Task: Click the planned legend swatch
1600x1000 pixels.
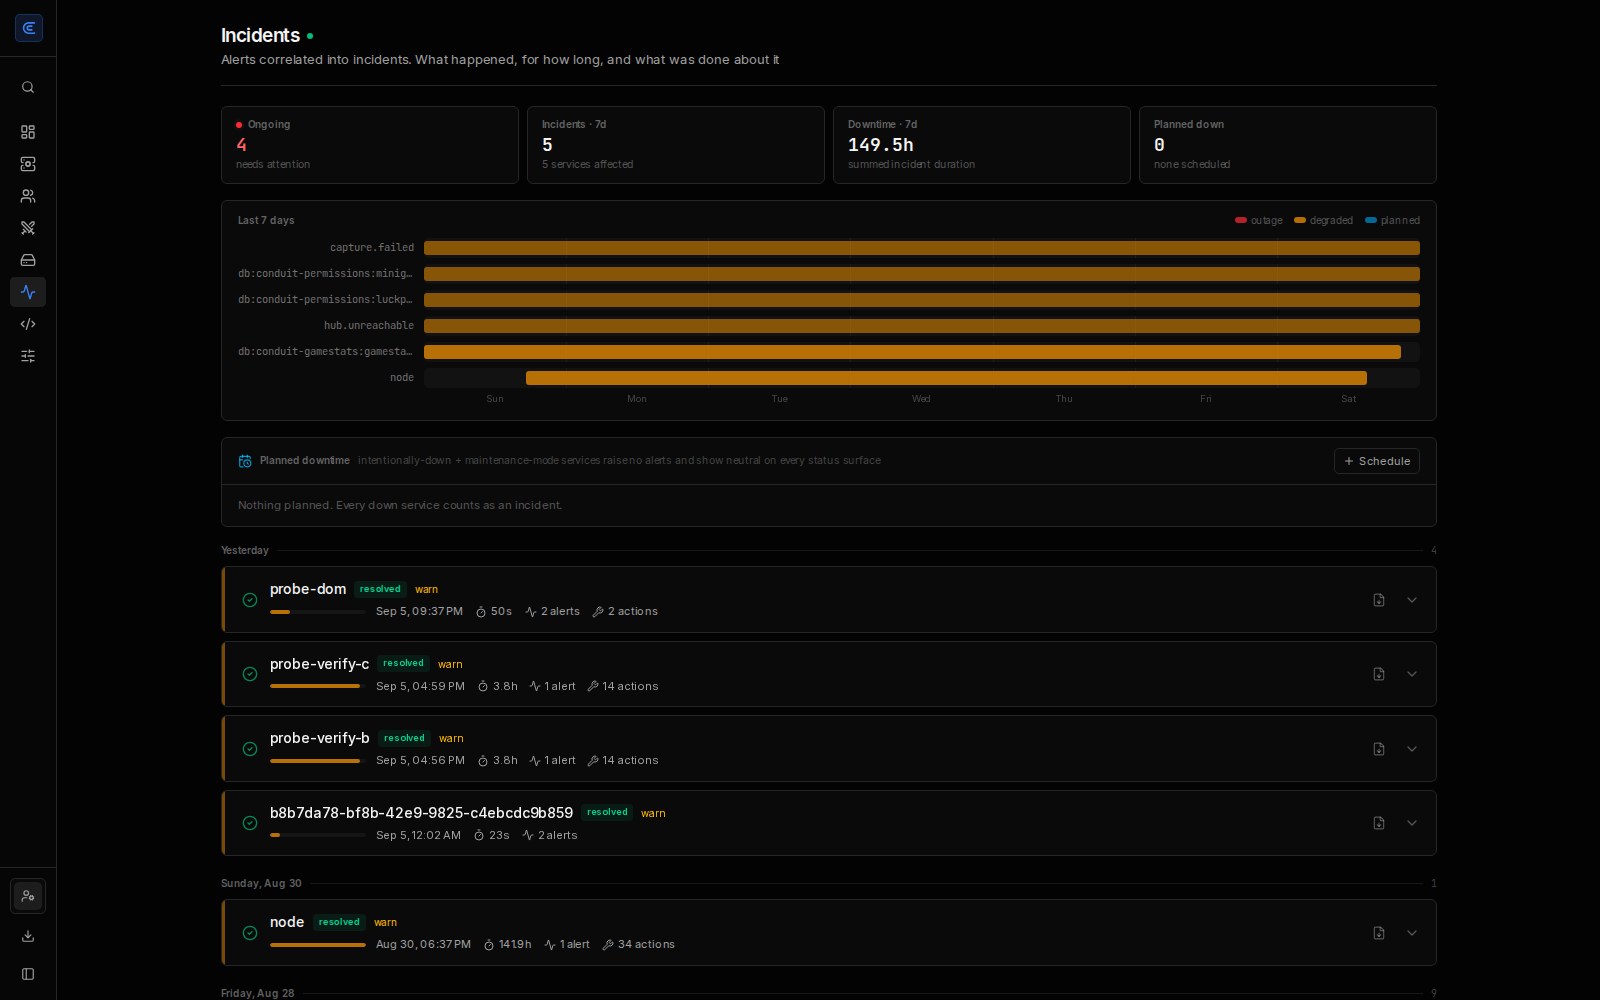Action: pyautogui.click(x=1371, y=220)
